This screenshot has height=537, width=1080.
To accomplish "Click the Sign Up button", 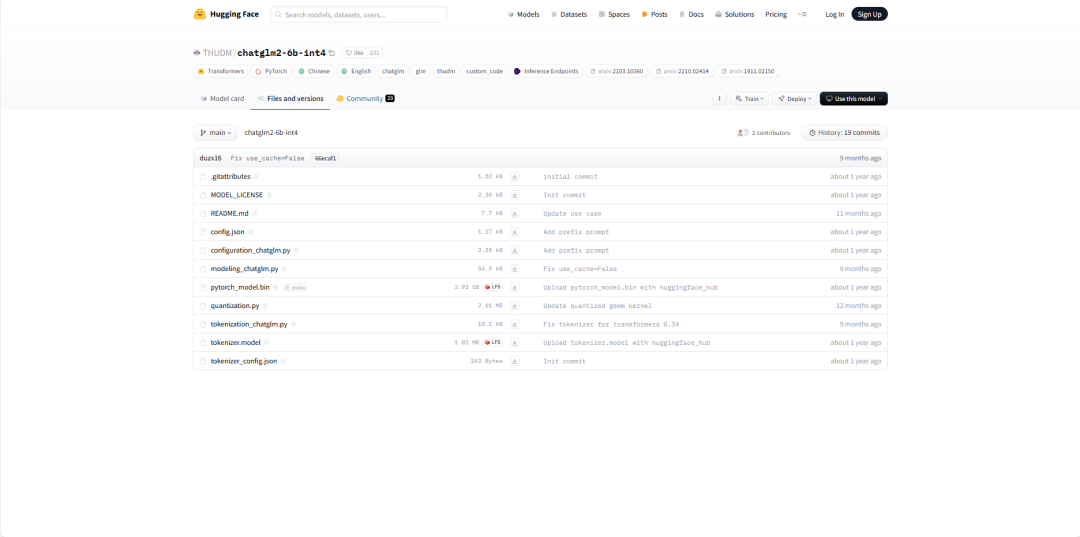I will [869, 14].
